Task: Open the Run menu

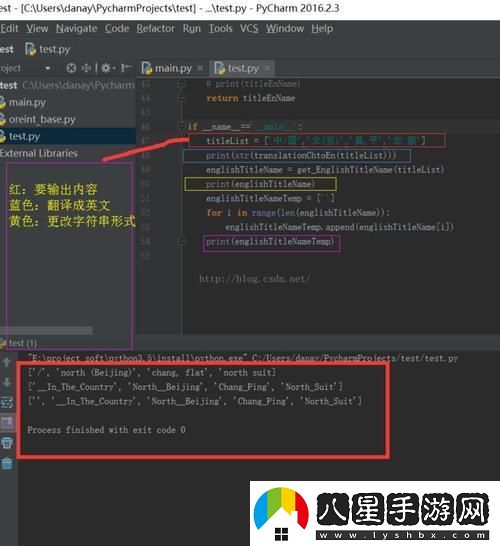Action: click(192, 28)
